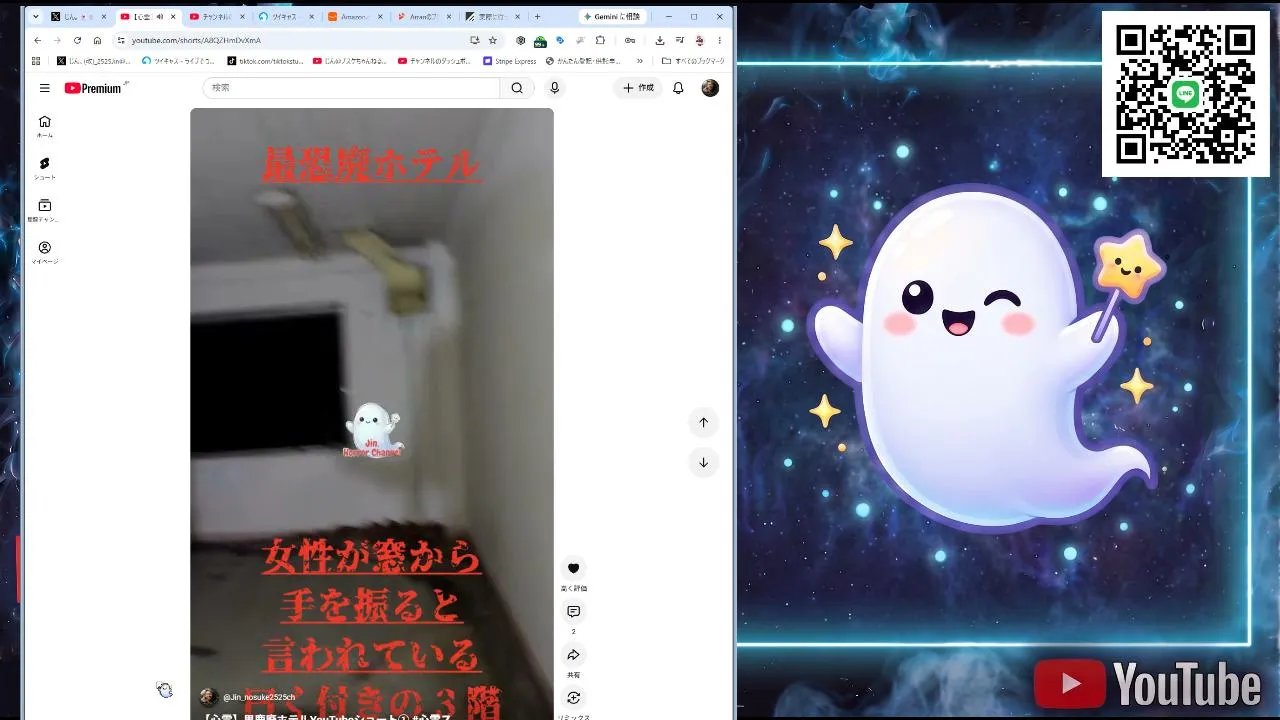
Task: Expand the bookmarks overflow chevron
Action: tap(640, 61)
